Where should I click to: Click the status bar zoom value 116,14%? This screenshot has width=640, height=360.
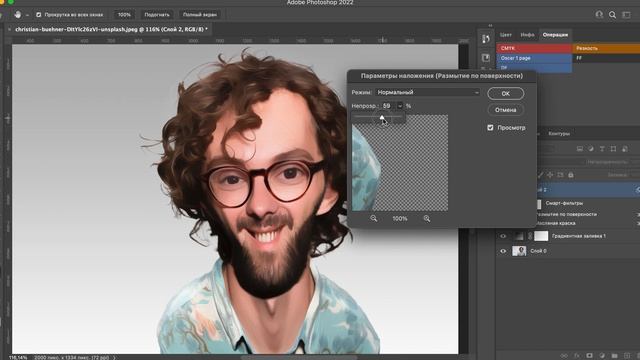[x=18, y=358]
